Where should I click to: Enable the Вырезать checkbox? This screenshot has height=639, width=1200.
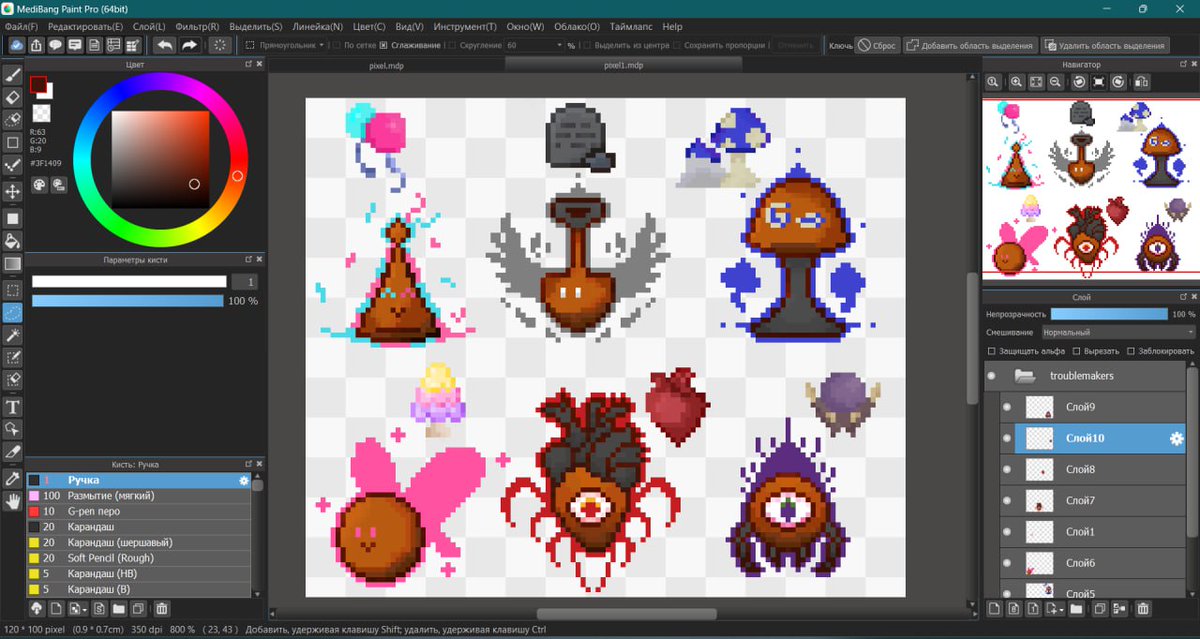point(1077,351)
